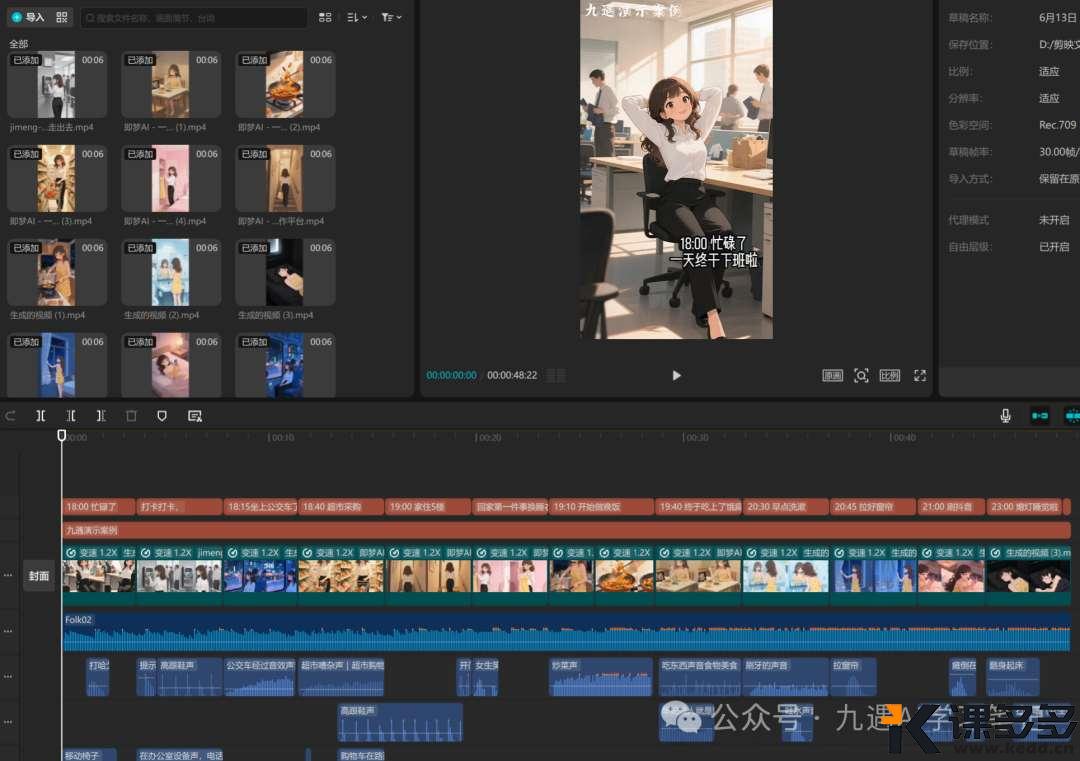The image size is (1080, 761).
Task: Click the split clip icon
Action: 41,416
